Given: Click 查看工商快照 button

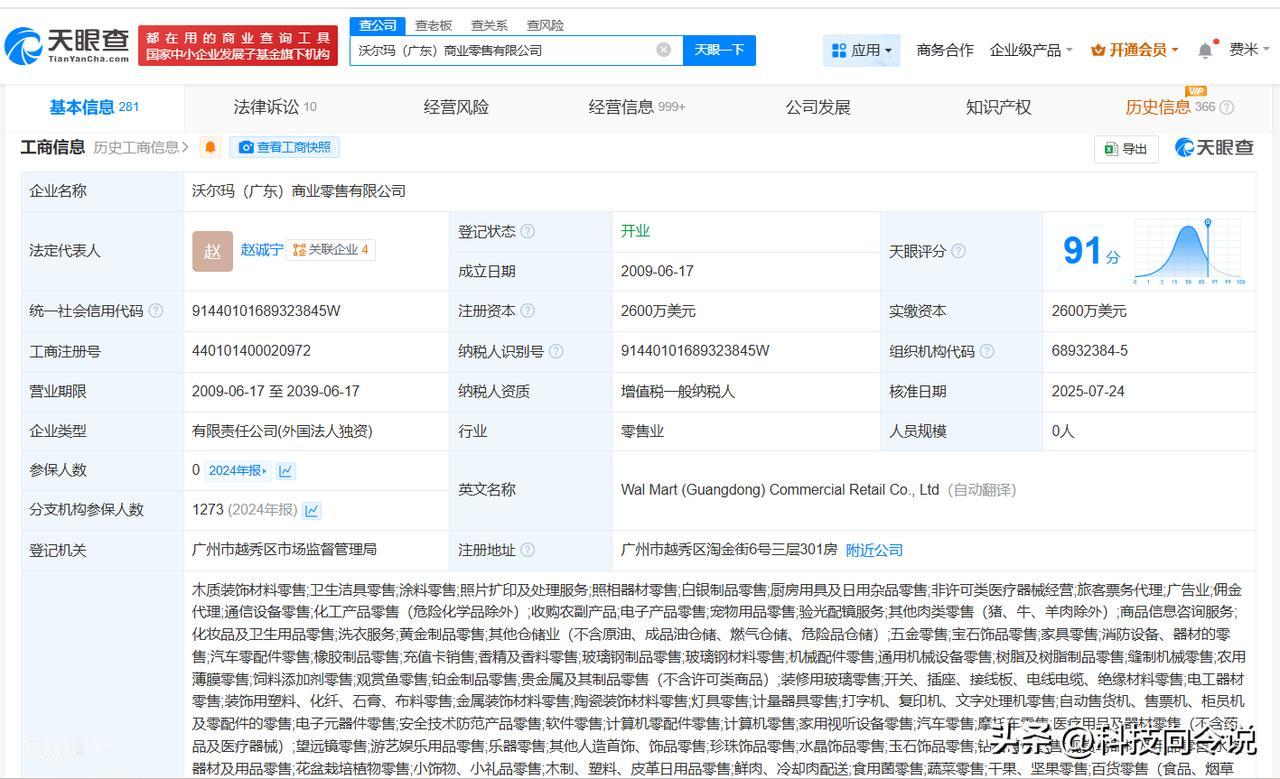Looking at the screenshot, I should (x=285, y=148).
